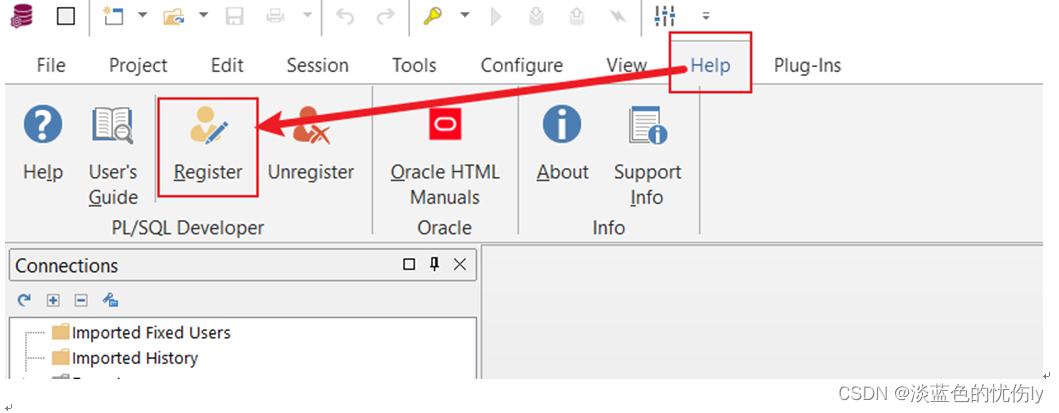Select the Imported Fixed Users folder
Screen dimensions: 1059x413
[x=141, y=333]
